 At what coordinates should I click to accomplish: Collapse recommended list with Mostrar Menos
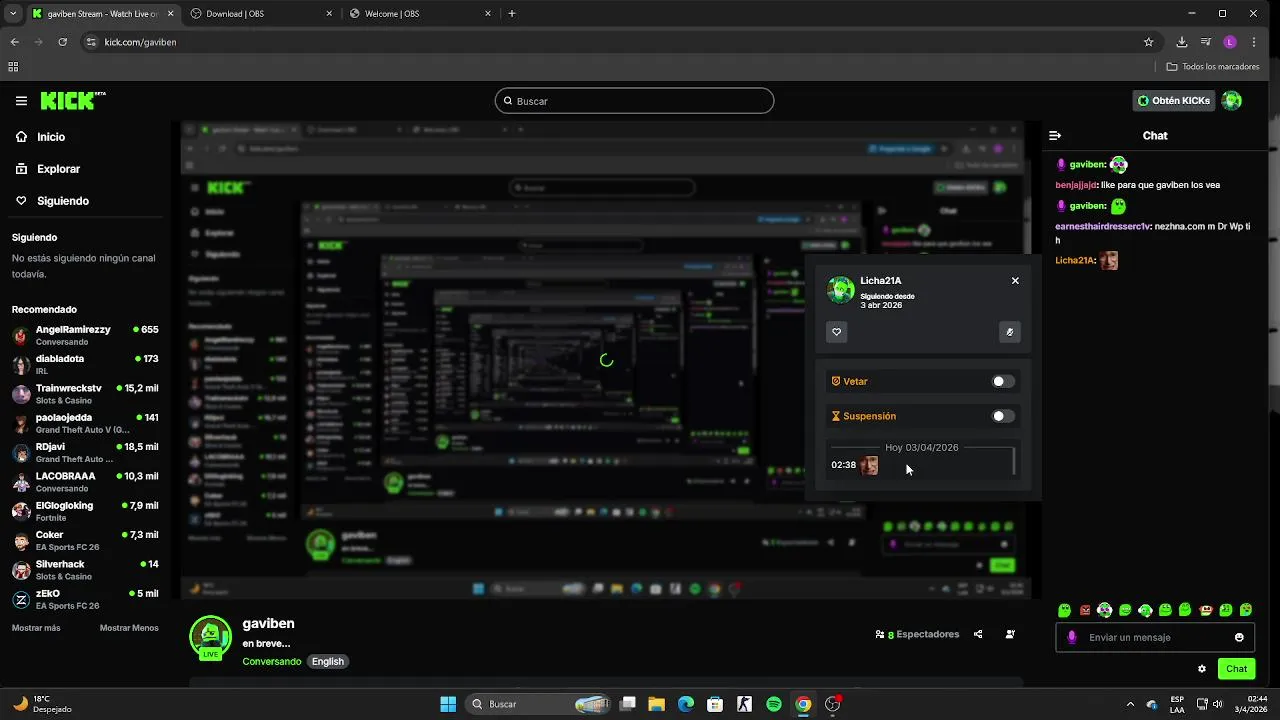point(129,628)
